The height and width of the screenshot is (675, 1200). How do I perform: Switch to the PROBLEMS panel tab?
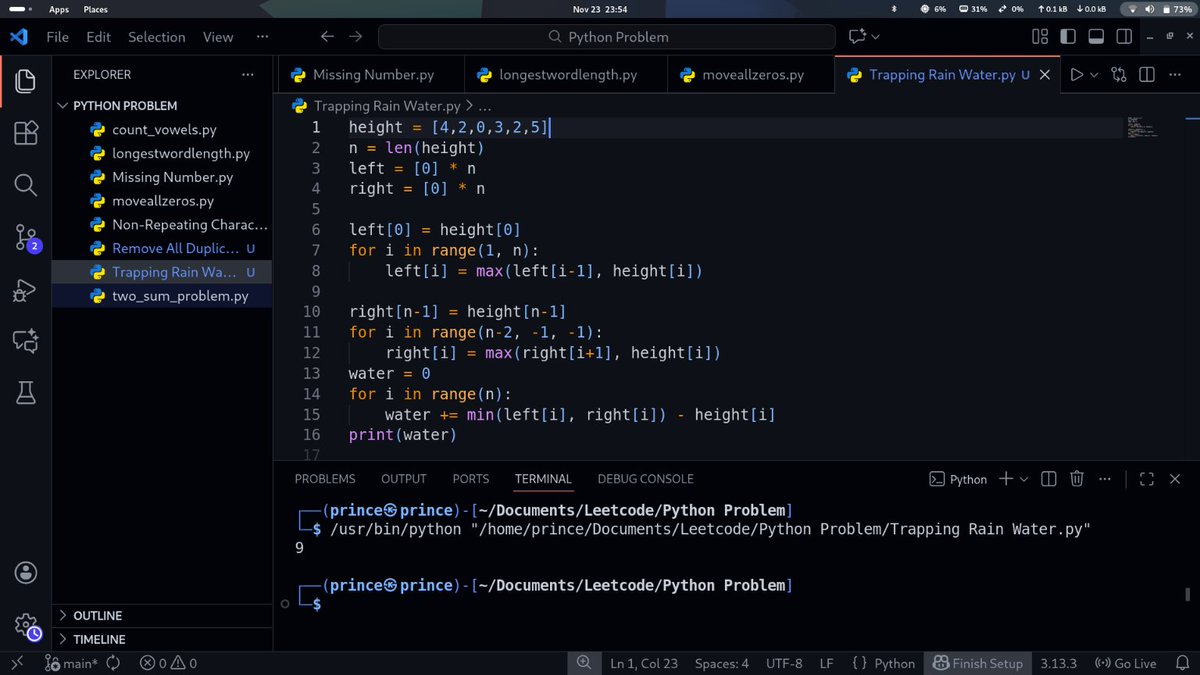coord(325,479)
